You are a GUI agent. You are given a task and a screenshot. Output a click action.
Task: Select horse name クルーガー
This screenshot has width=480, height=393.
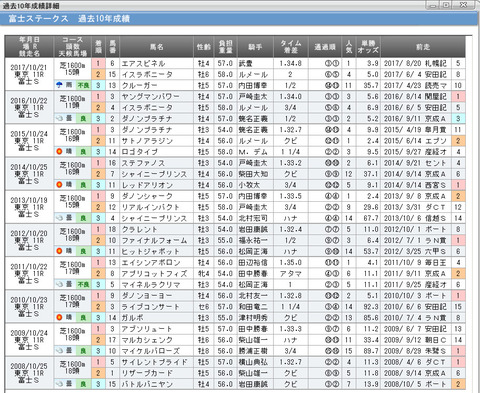139,85
